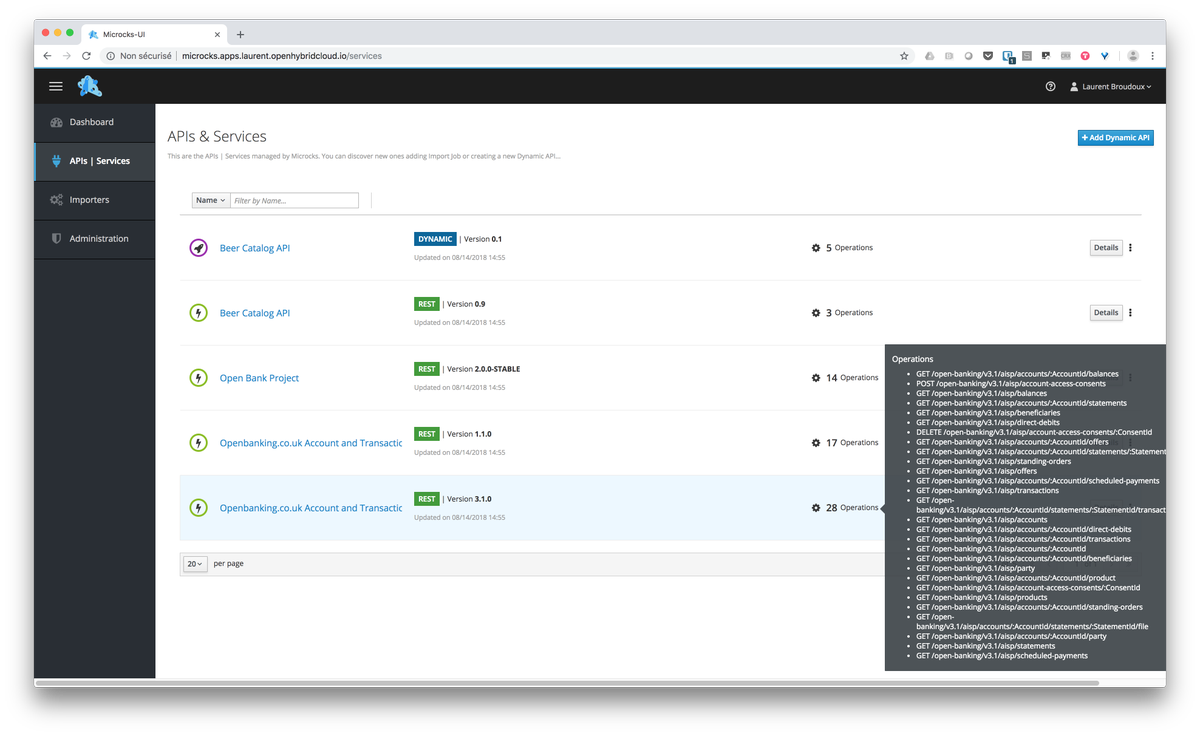Click gear icon beside 14 Operations
Image resolution: width=1200 pixels, height=736 pixels.
[x=816, y=378]
